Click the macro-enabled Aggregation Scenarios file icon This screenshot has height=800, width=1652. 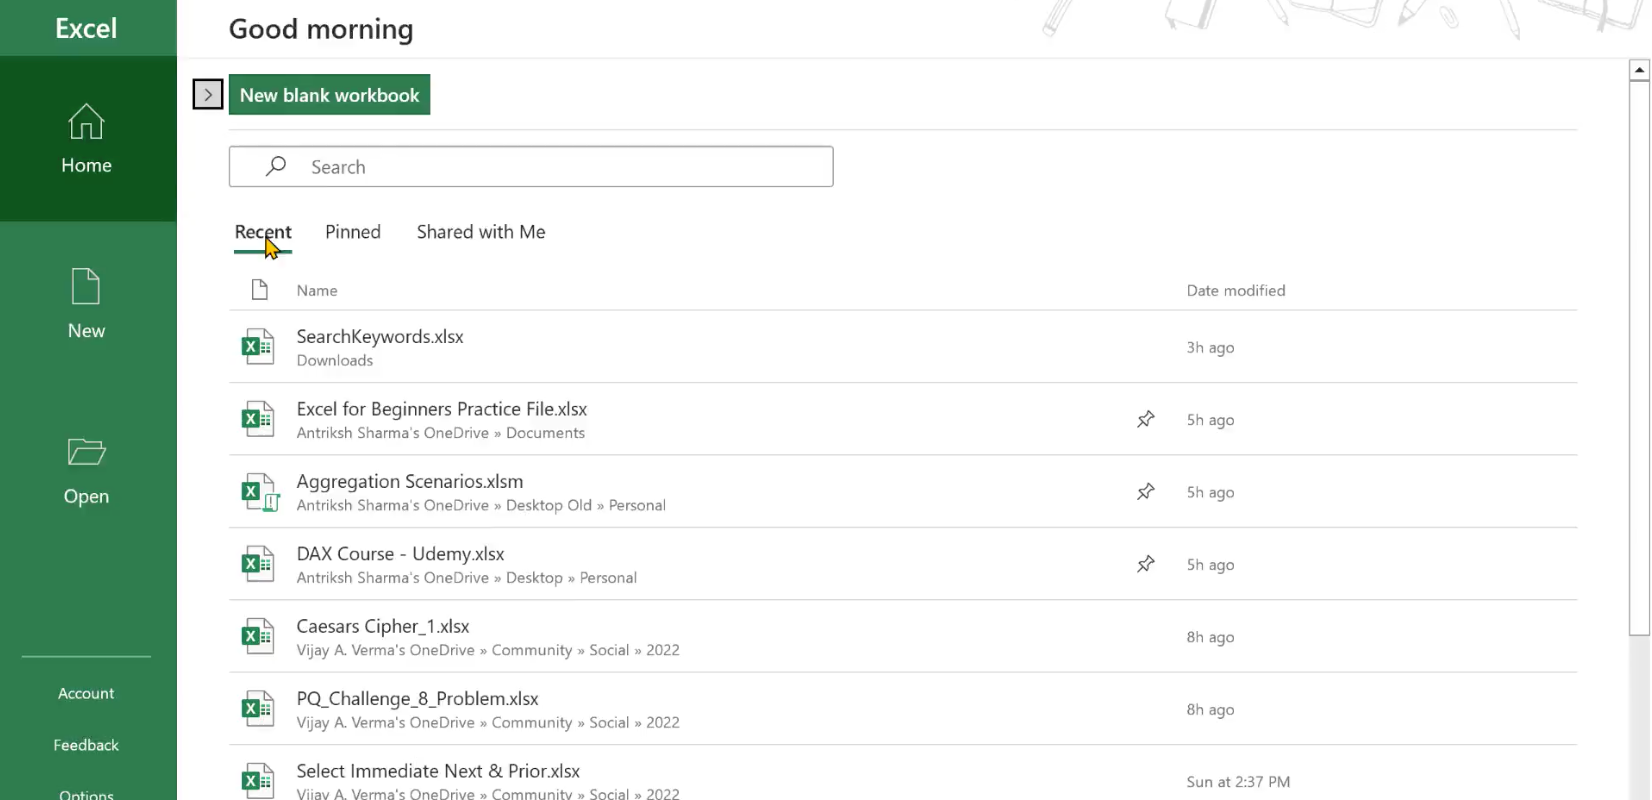pos(259,492)
